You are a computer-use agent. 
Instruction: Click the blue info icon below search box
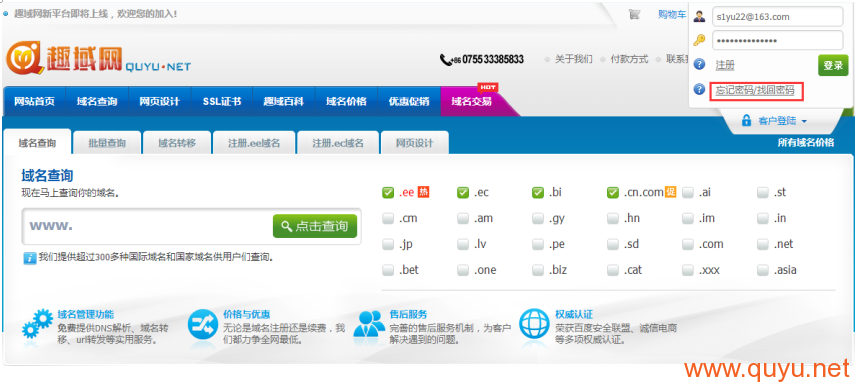(x=30, y=258)
